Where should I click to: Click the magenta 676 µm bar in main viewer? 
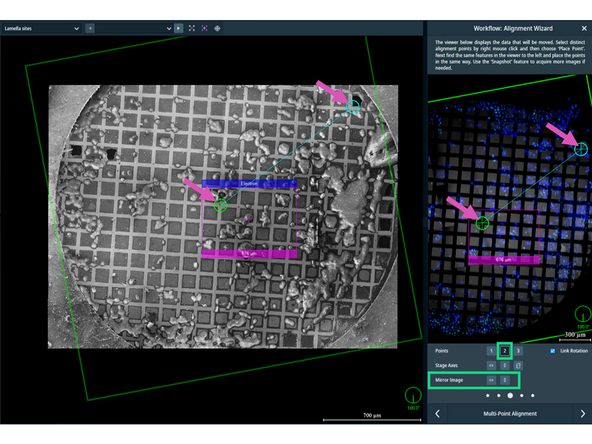click(249, 254)
